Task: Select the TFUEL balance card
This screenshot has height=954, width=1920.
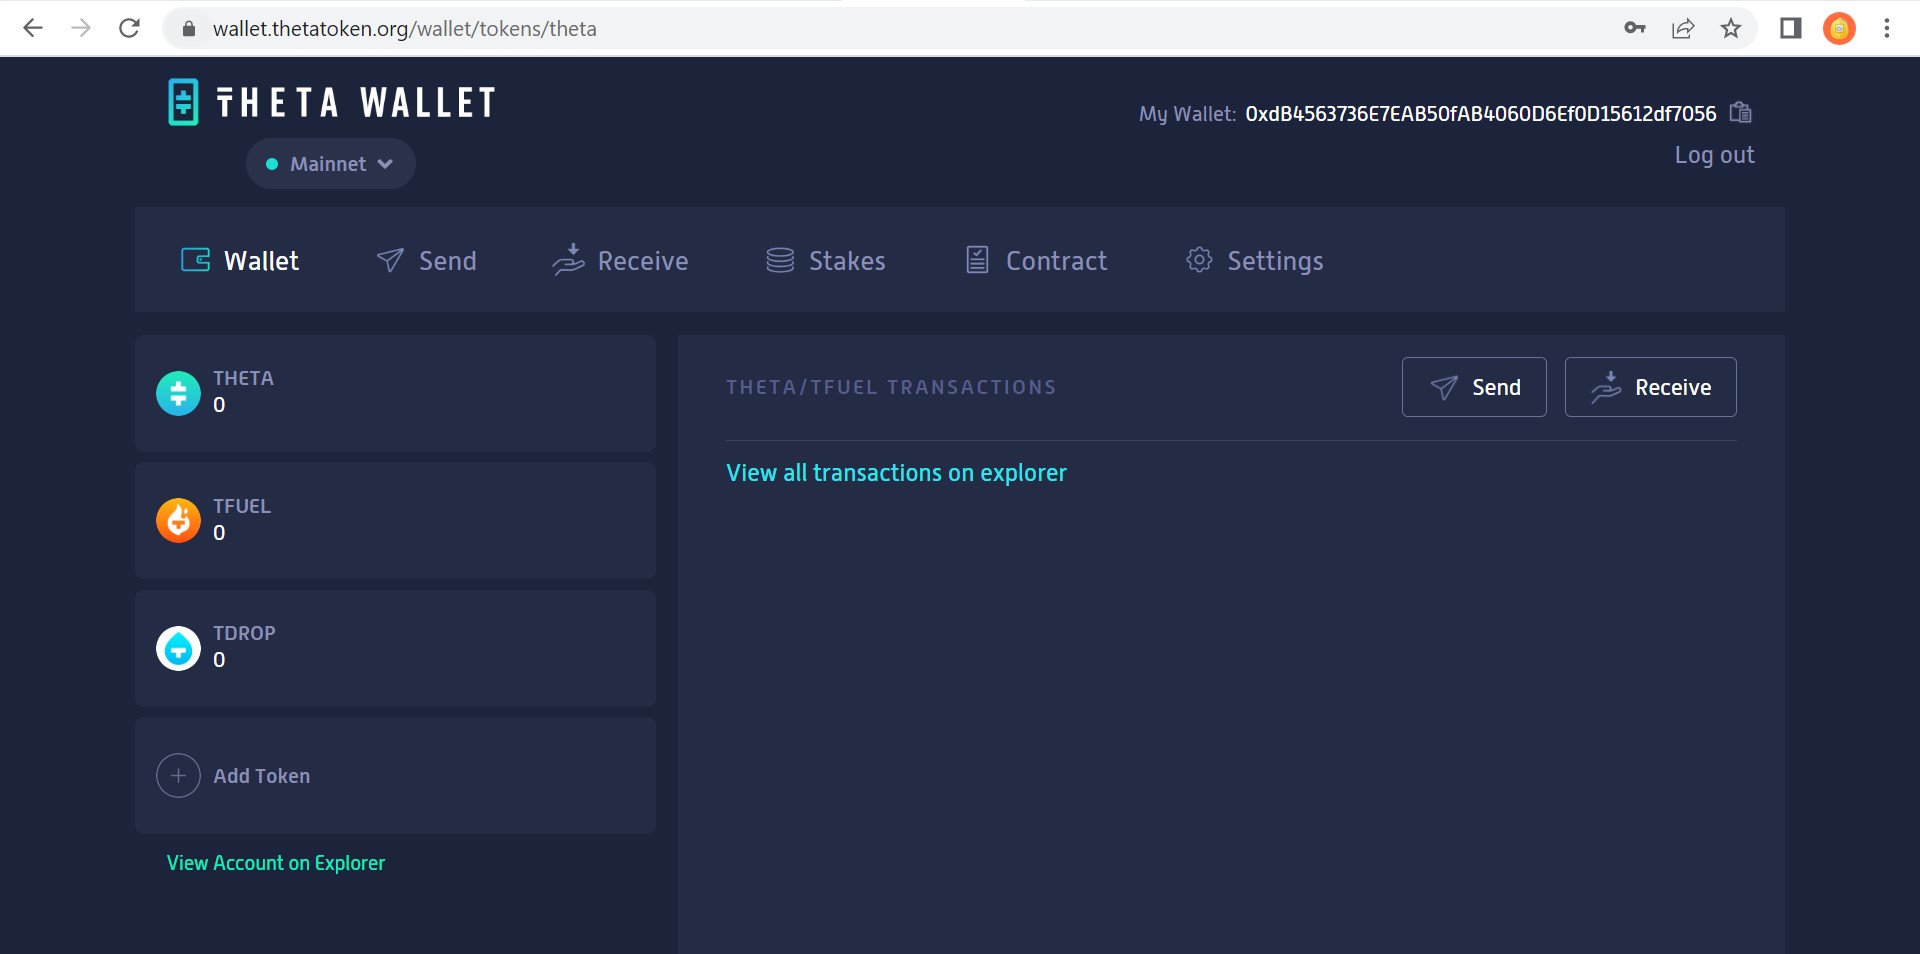Action: pos(395,520)
